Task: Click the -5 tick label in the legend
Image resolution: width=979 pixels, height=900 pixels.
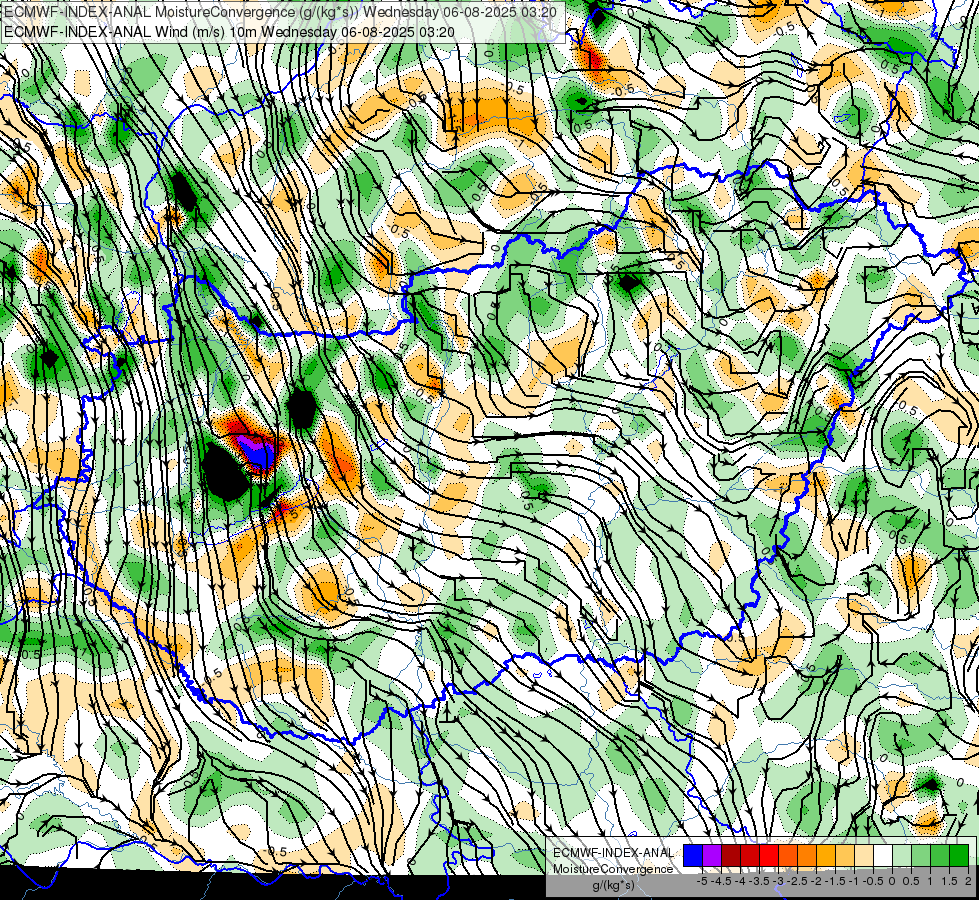Action: tap(702, 881)
